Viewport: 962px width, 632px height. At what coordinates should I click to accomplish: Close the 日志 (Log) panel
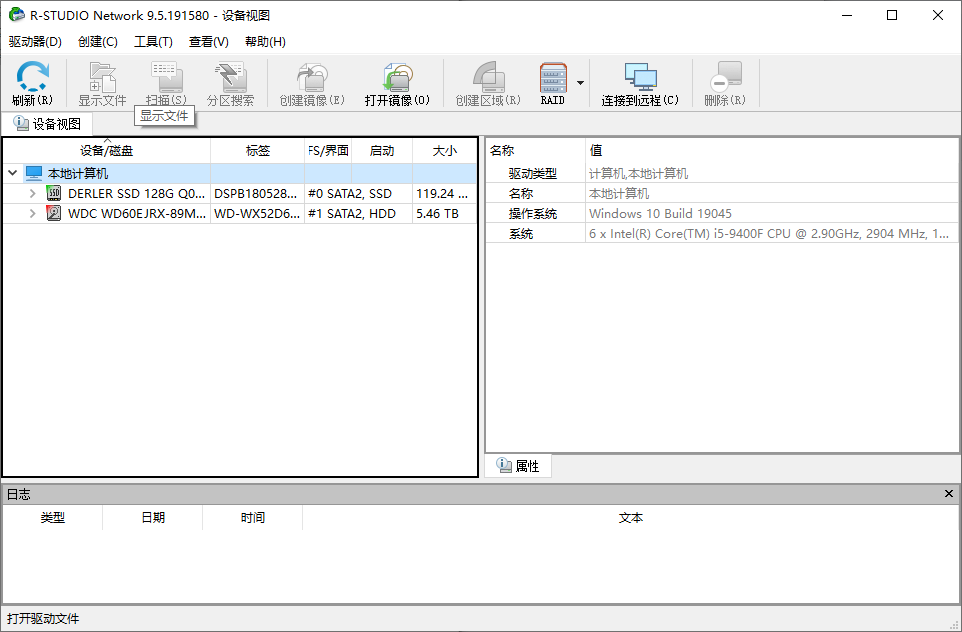[948, 493]
